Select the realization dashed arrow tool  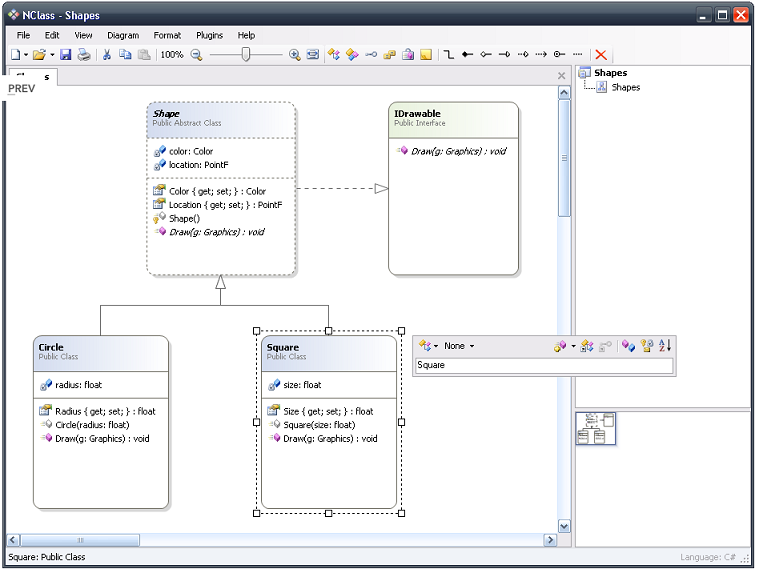[523, 55]
